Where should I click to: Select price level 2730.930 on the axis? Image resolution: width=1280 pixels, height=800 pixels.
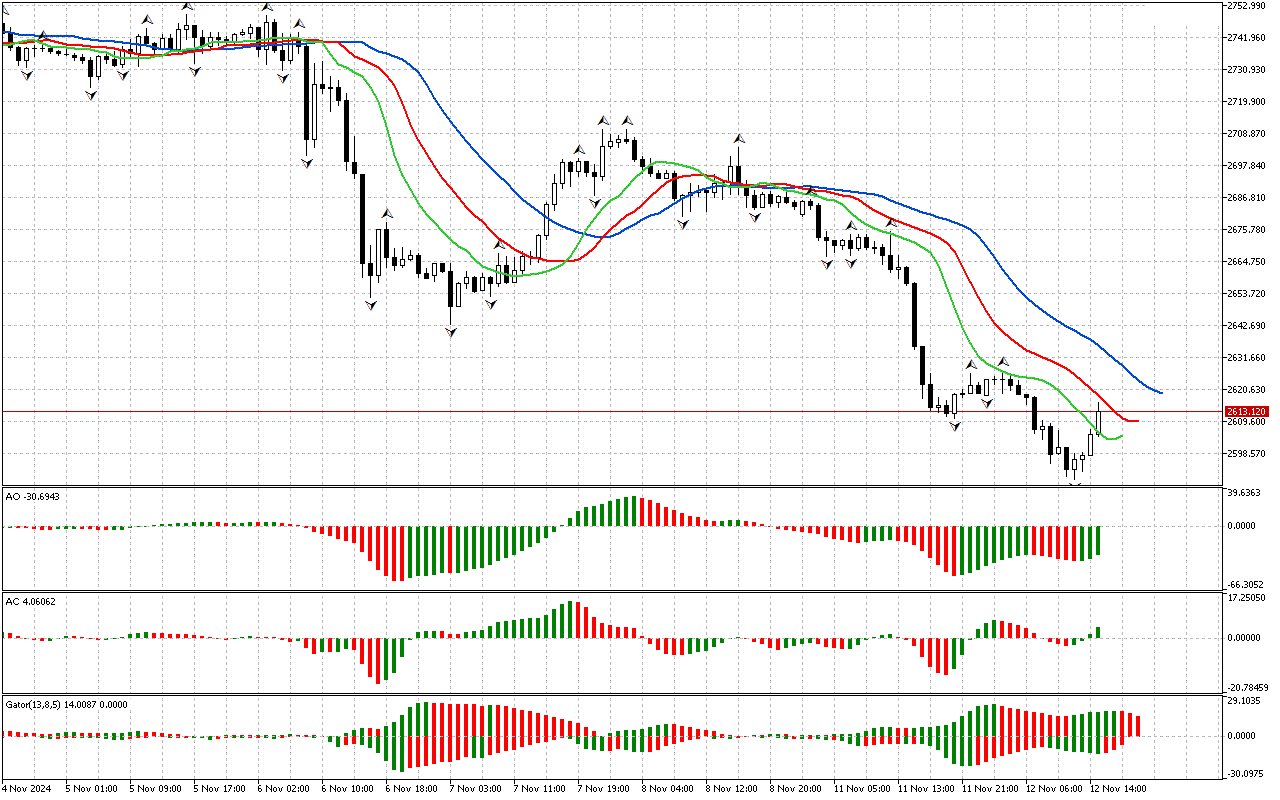coord(1247,70)
